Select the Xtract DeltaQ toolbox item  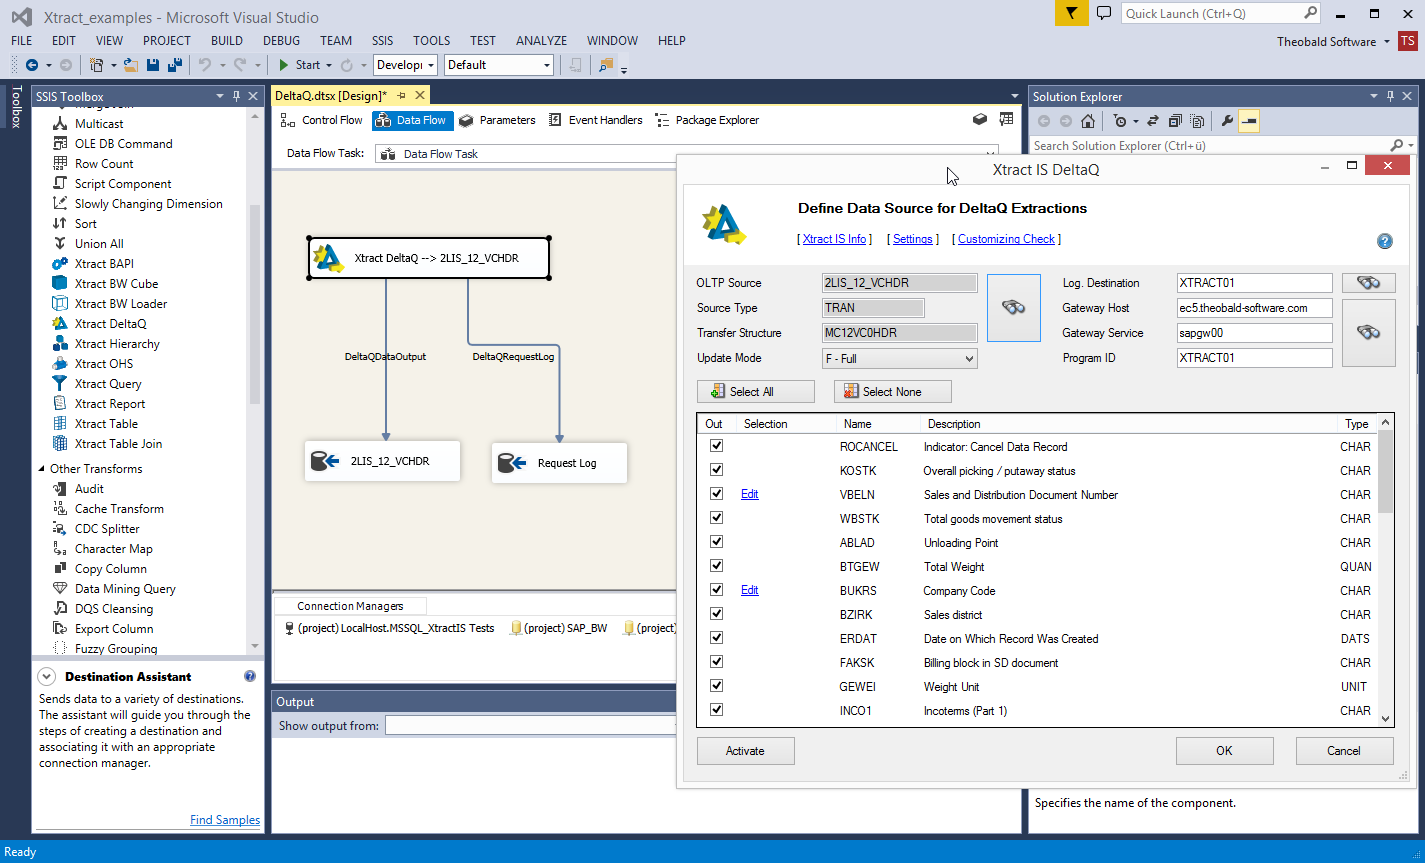click(x=110, y=324)
